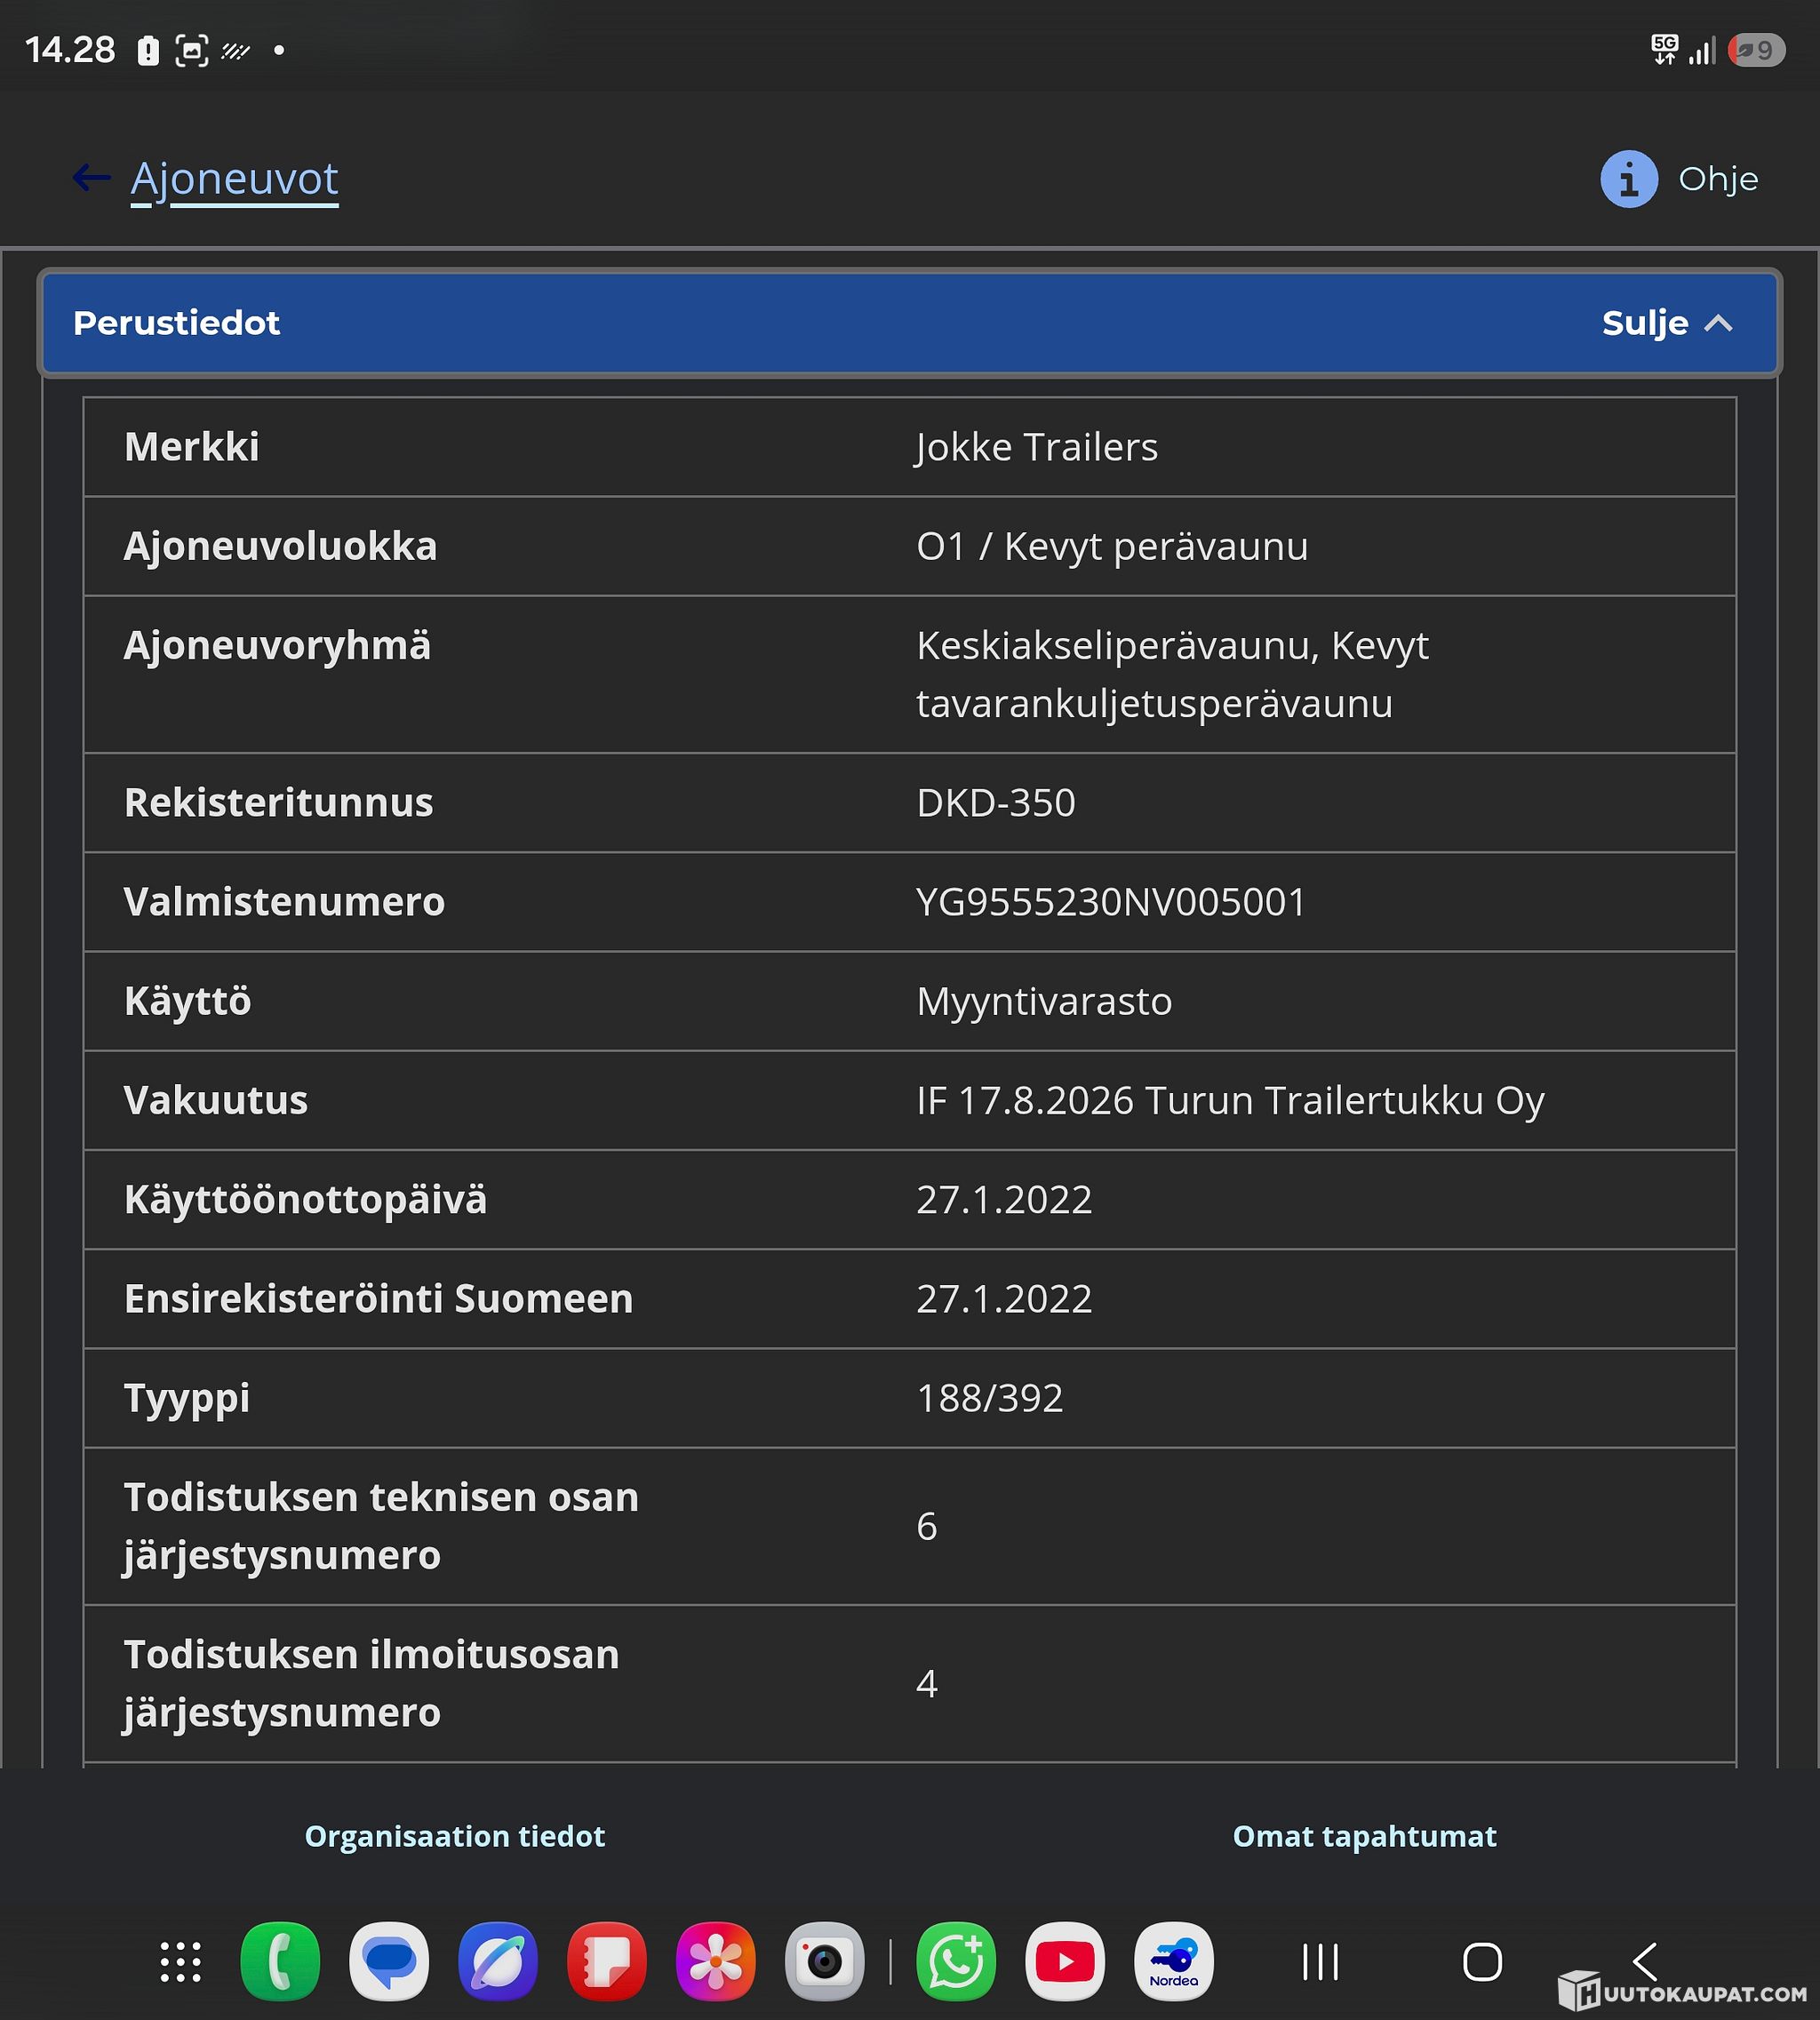Viewport: 1820px width, 2020px height.
Task: Launch the Nordea banking app
Action: (x=1174, y=1961)
